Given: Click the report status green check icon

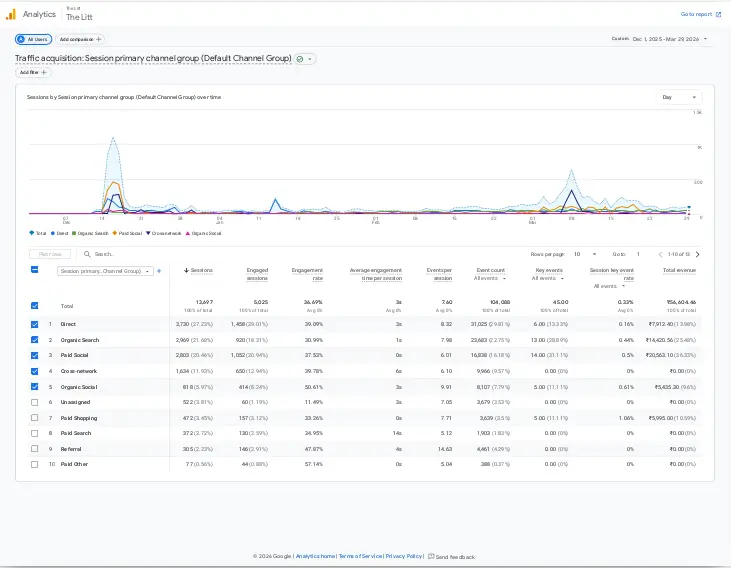Looking at the screenshot, I should [x=300, y=59].
